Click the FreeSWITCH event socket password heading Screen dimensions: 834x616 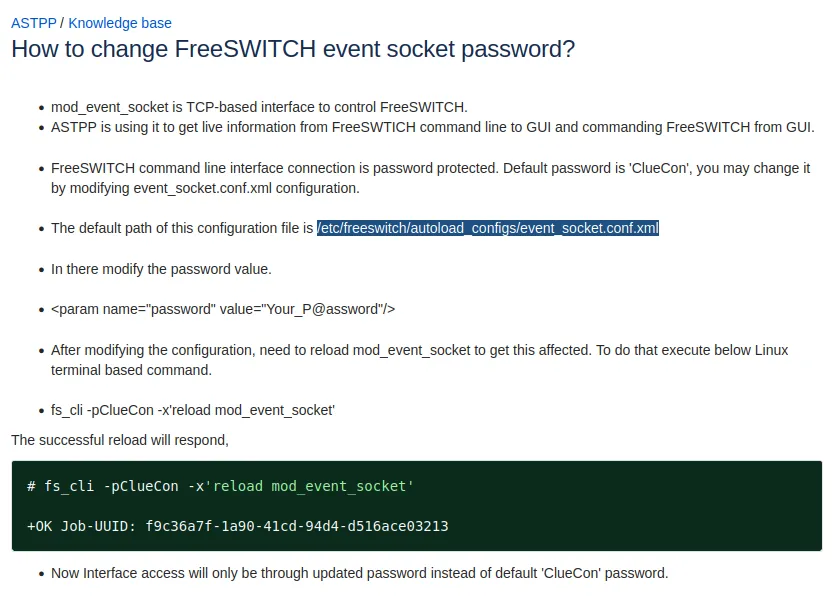pos(292,49)
